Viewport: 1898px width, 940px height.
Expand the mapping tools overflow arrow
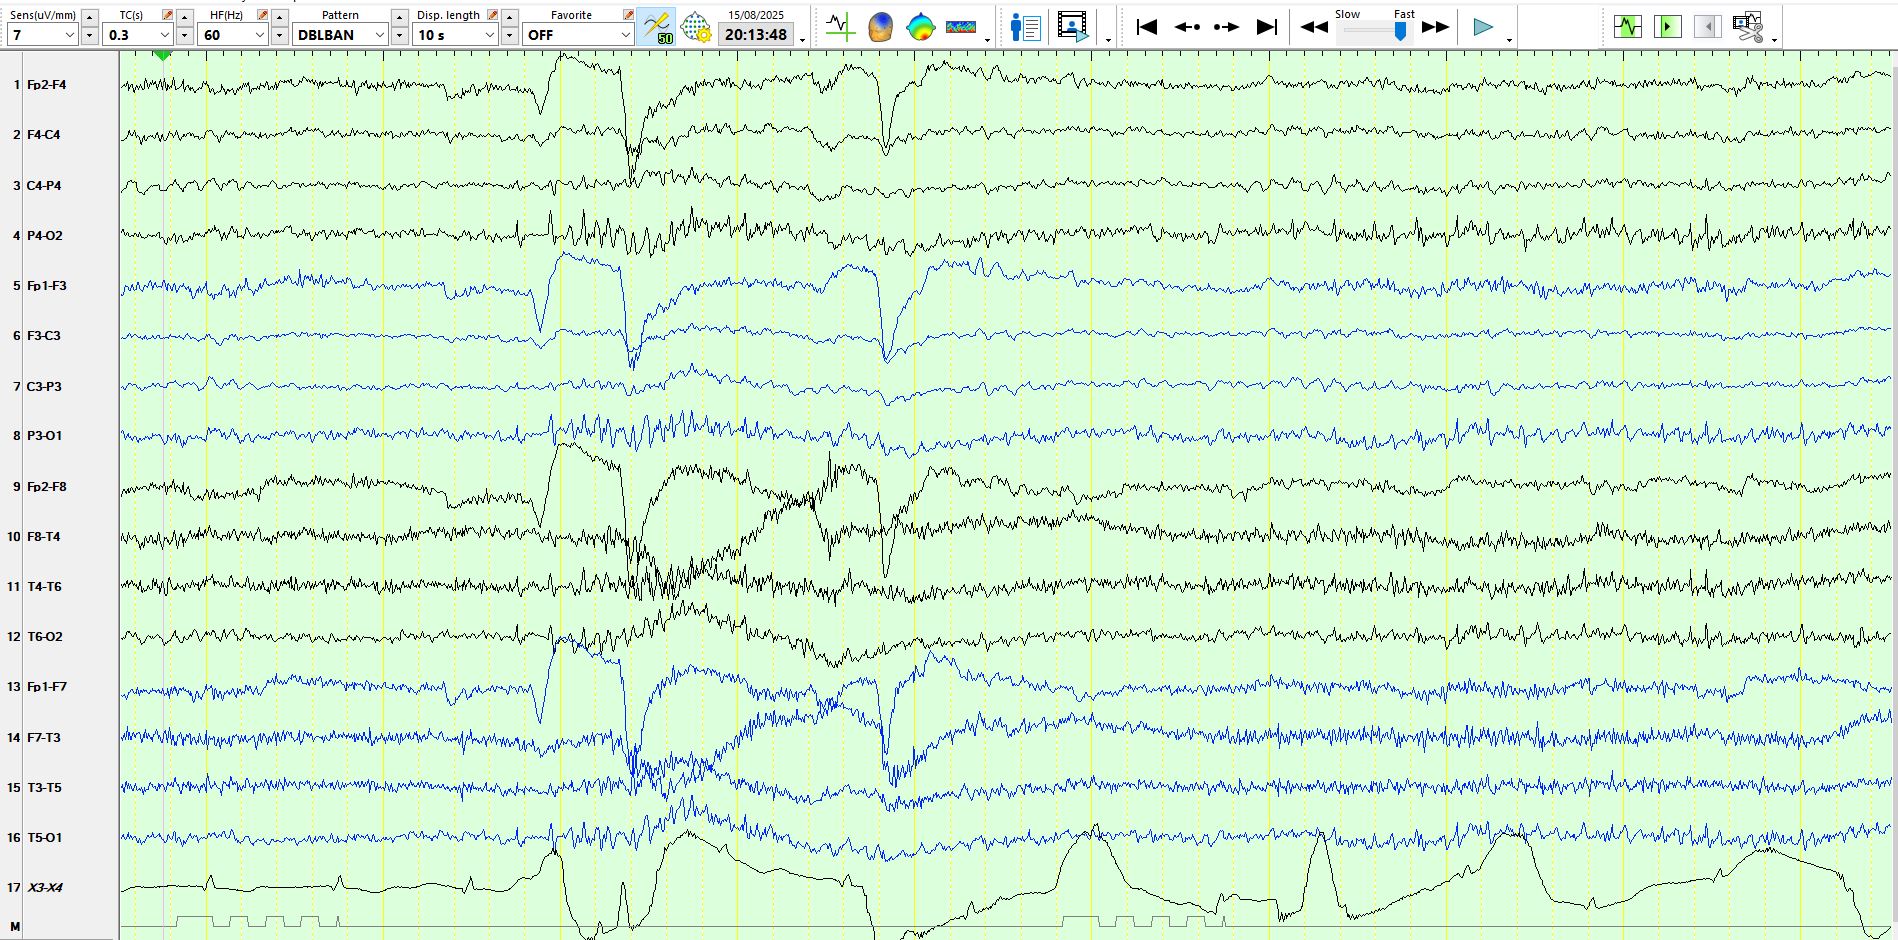(x=988, y=40)
